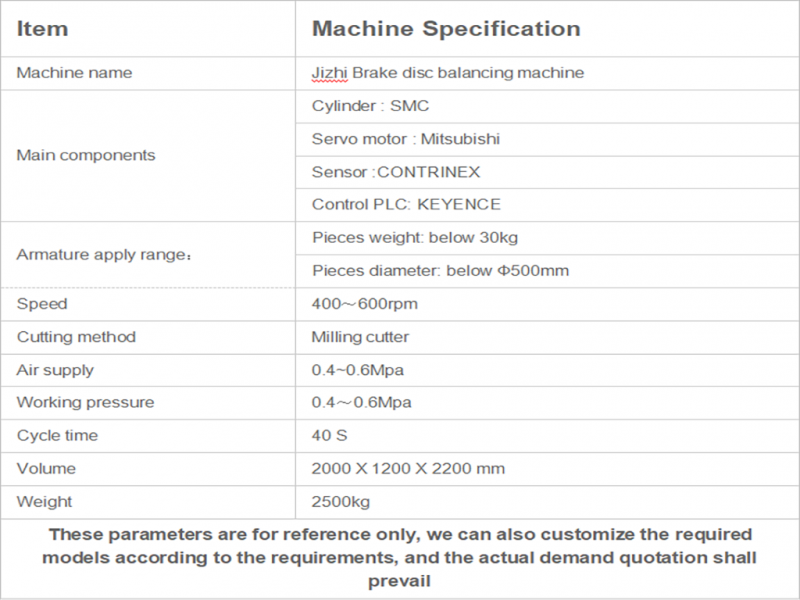Click the Milling cutter value
The width and height of the screenshot is (800, 600).
[360, 337]
